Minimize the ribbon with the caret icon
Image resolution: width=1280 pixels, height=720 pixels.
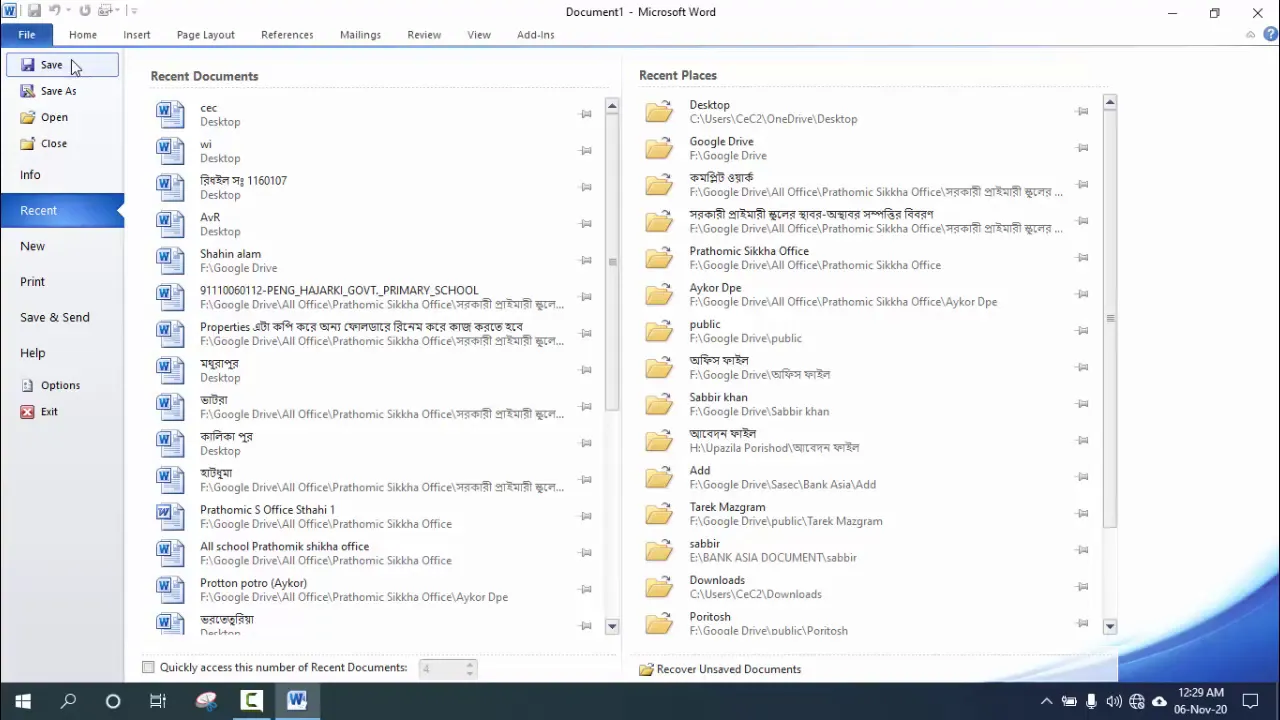click(1250, 34)
